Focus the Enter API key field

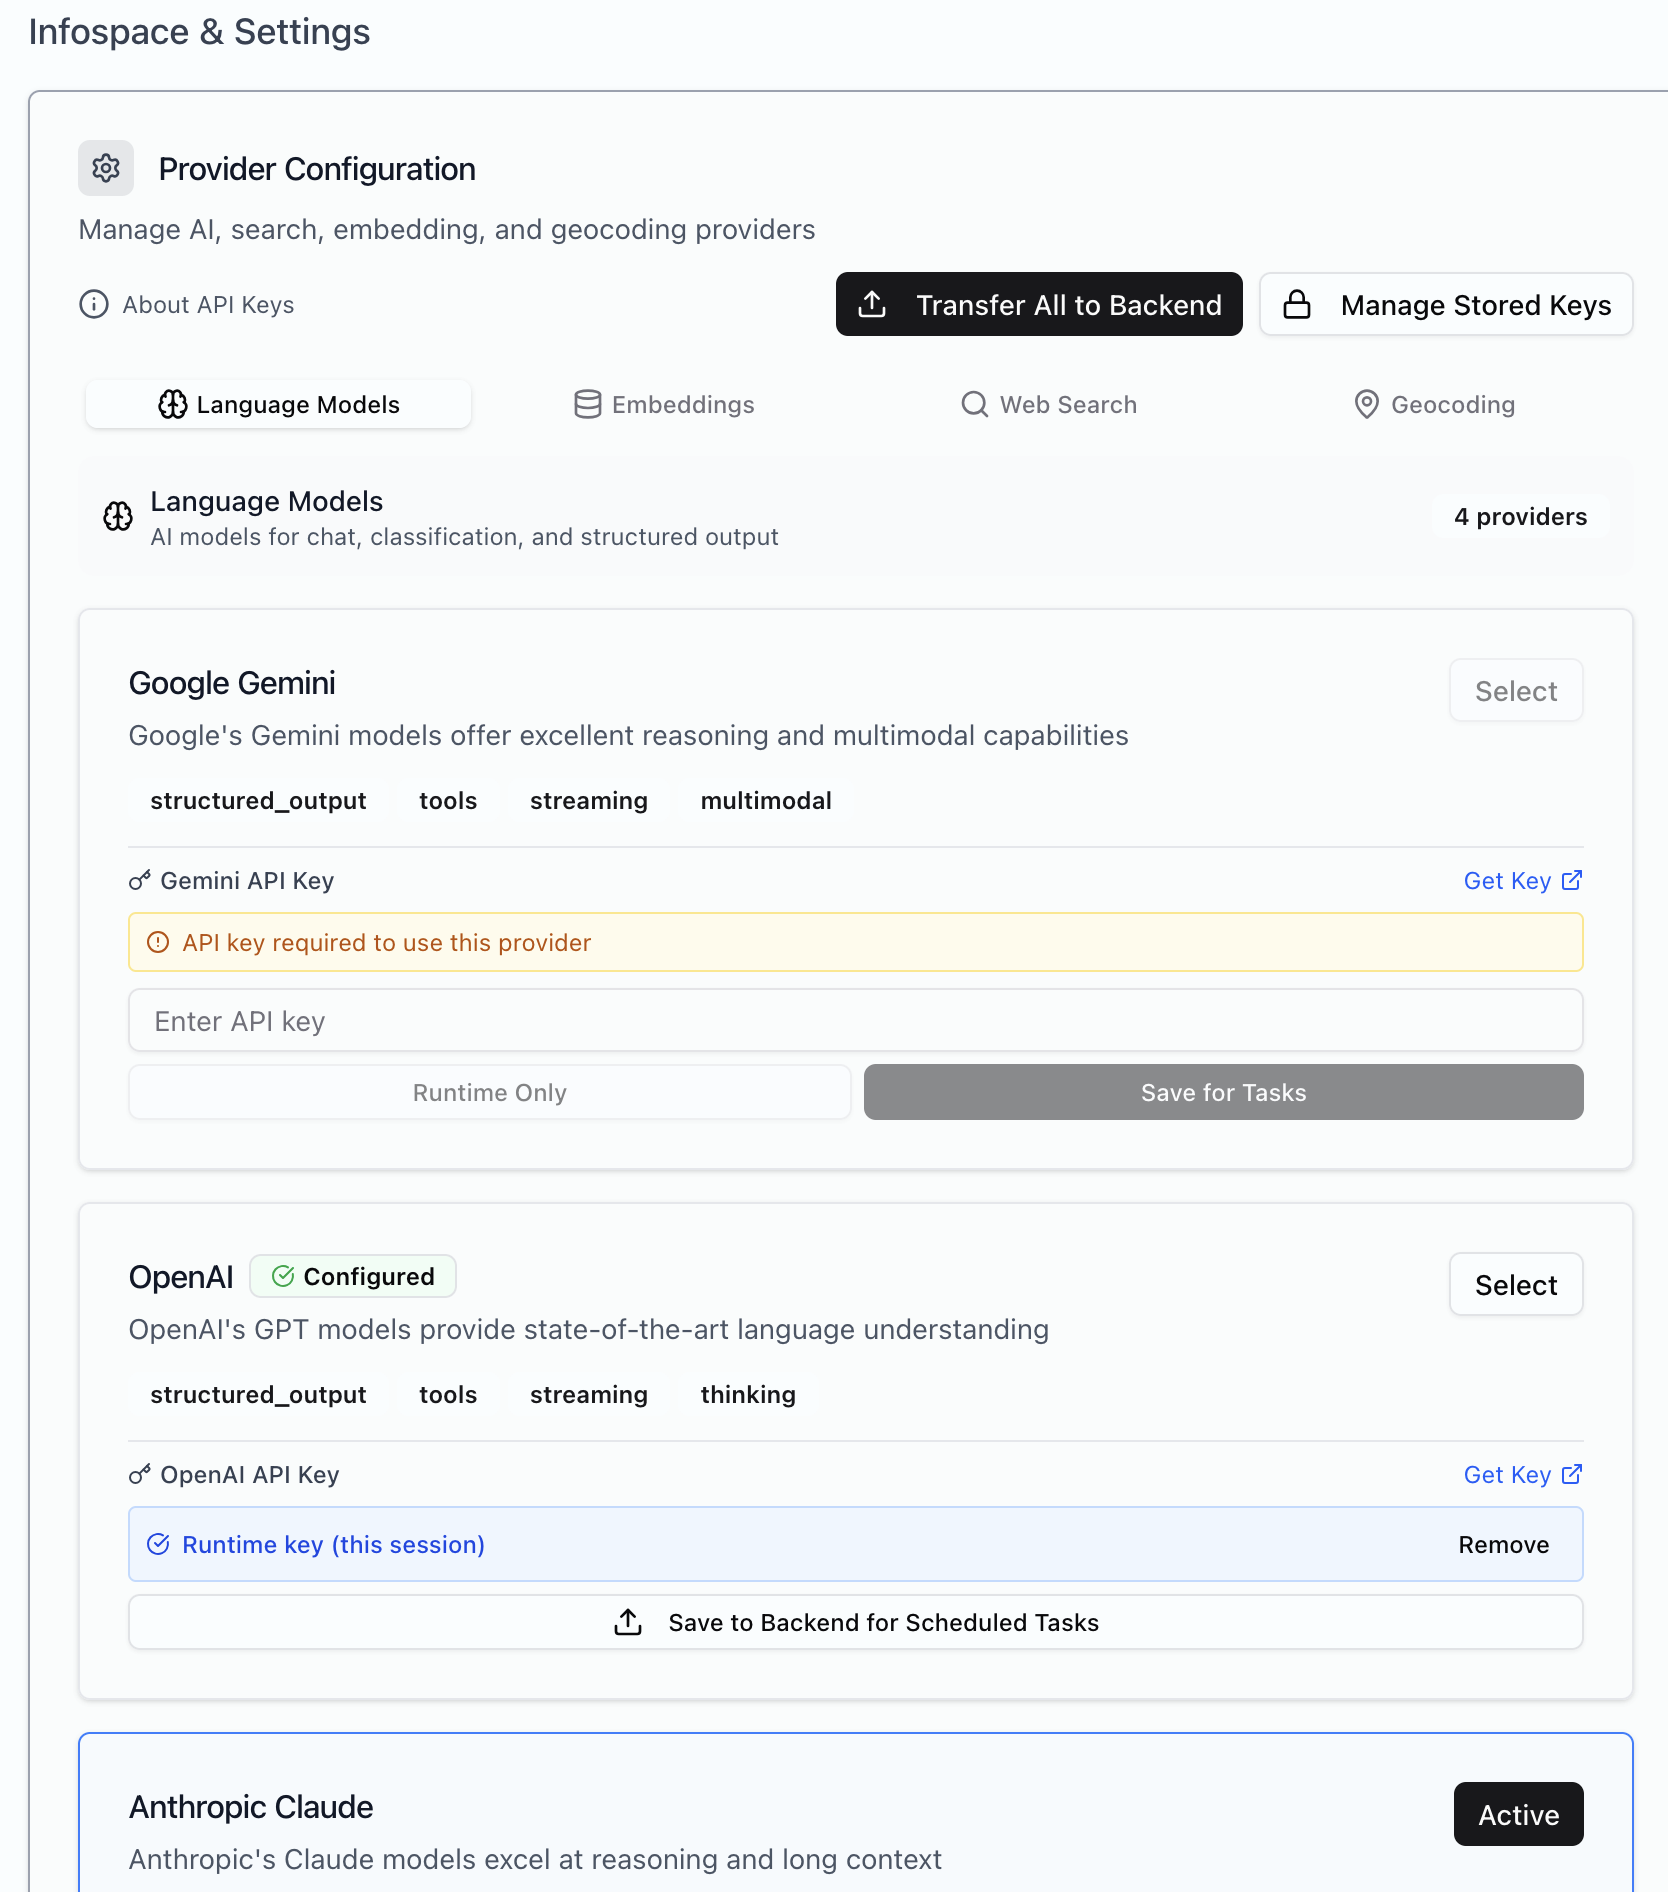(855, 1020)
